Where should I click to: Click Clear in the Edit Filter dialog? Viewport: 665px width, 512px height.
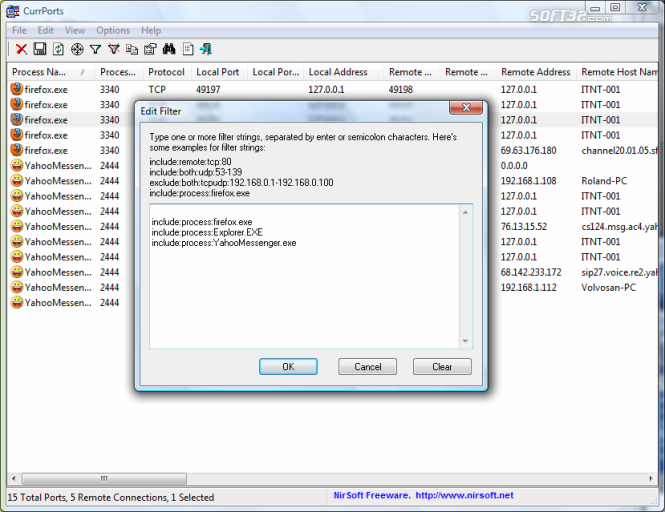[442, 367]
